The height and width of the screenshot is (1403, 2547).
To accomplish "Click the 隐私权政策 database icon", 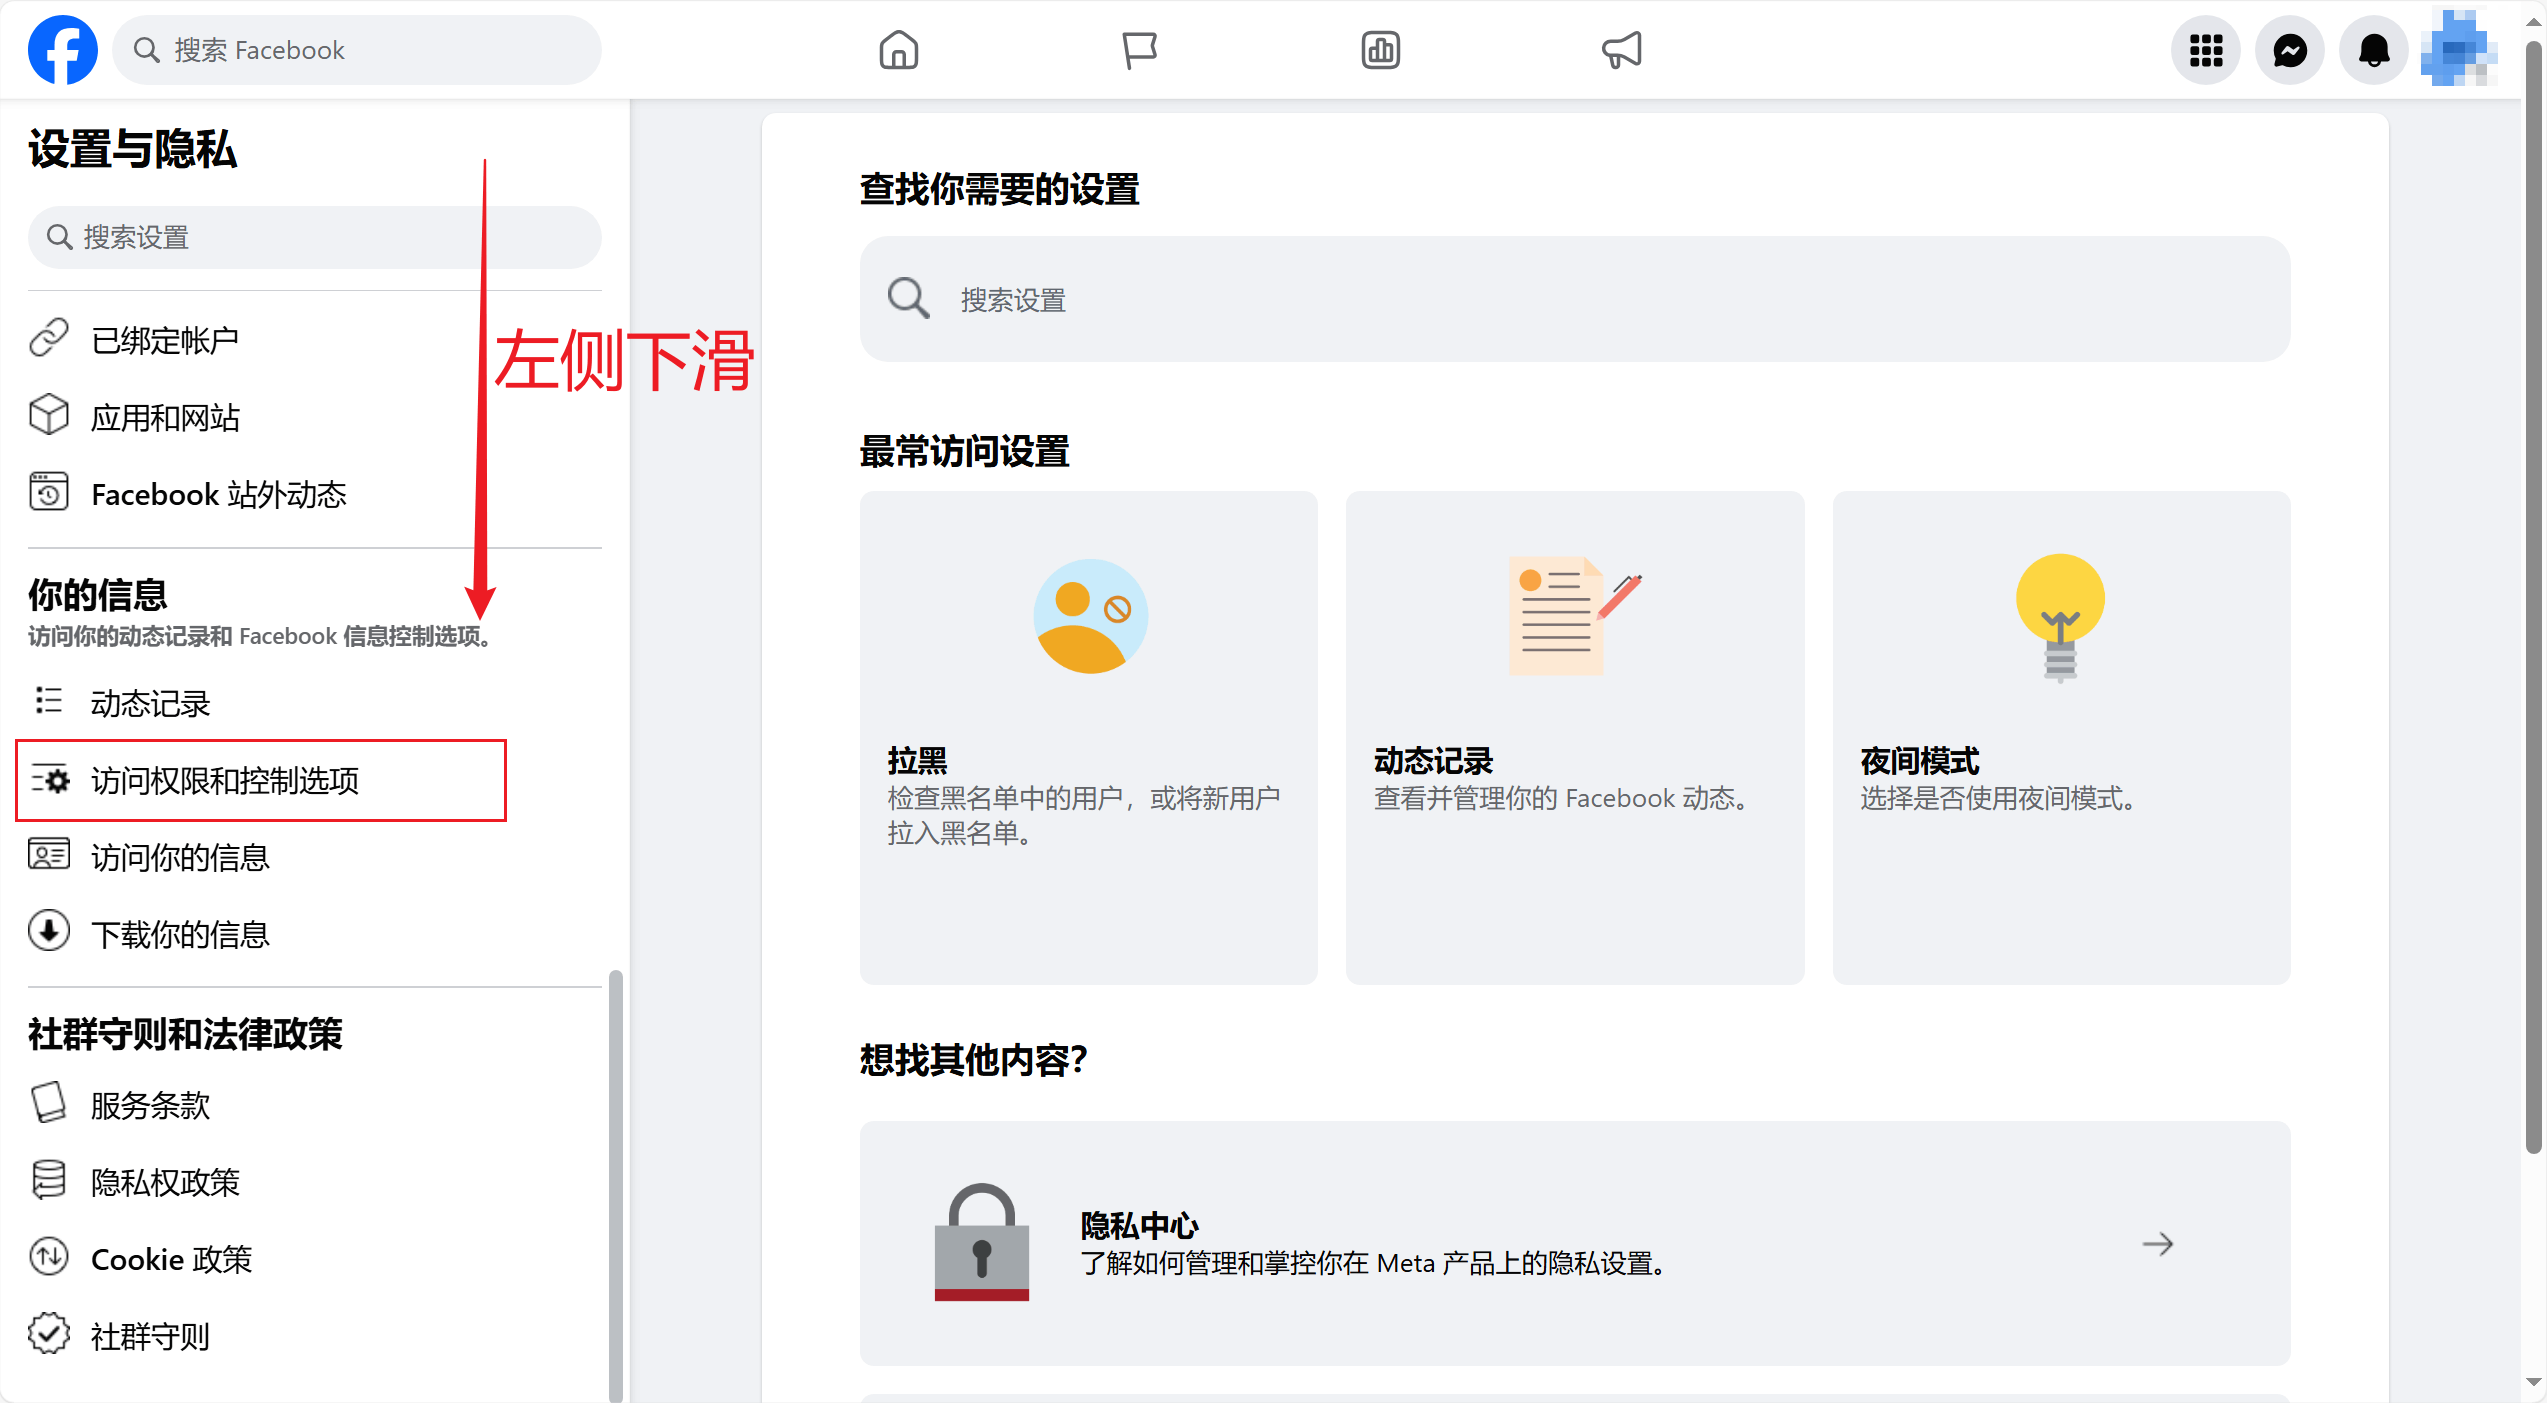I will [49, 1180].
